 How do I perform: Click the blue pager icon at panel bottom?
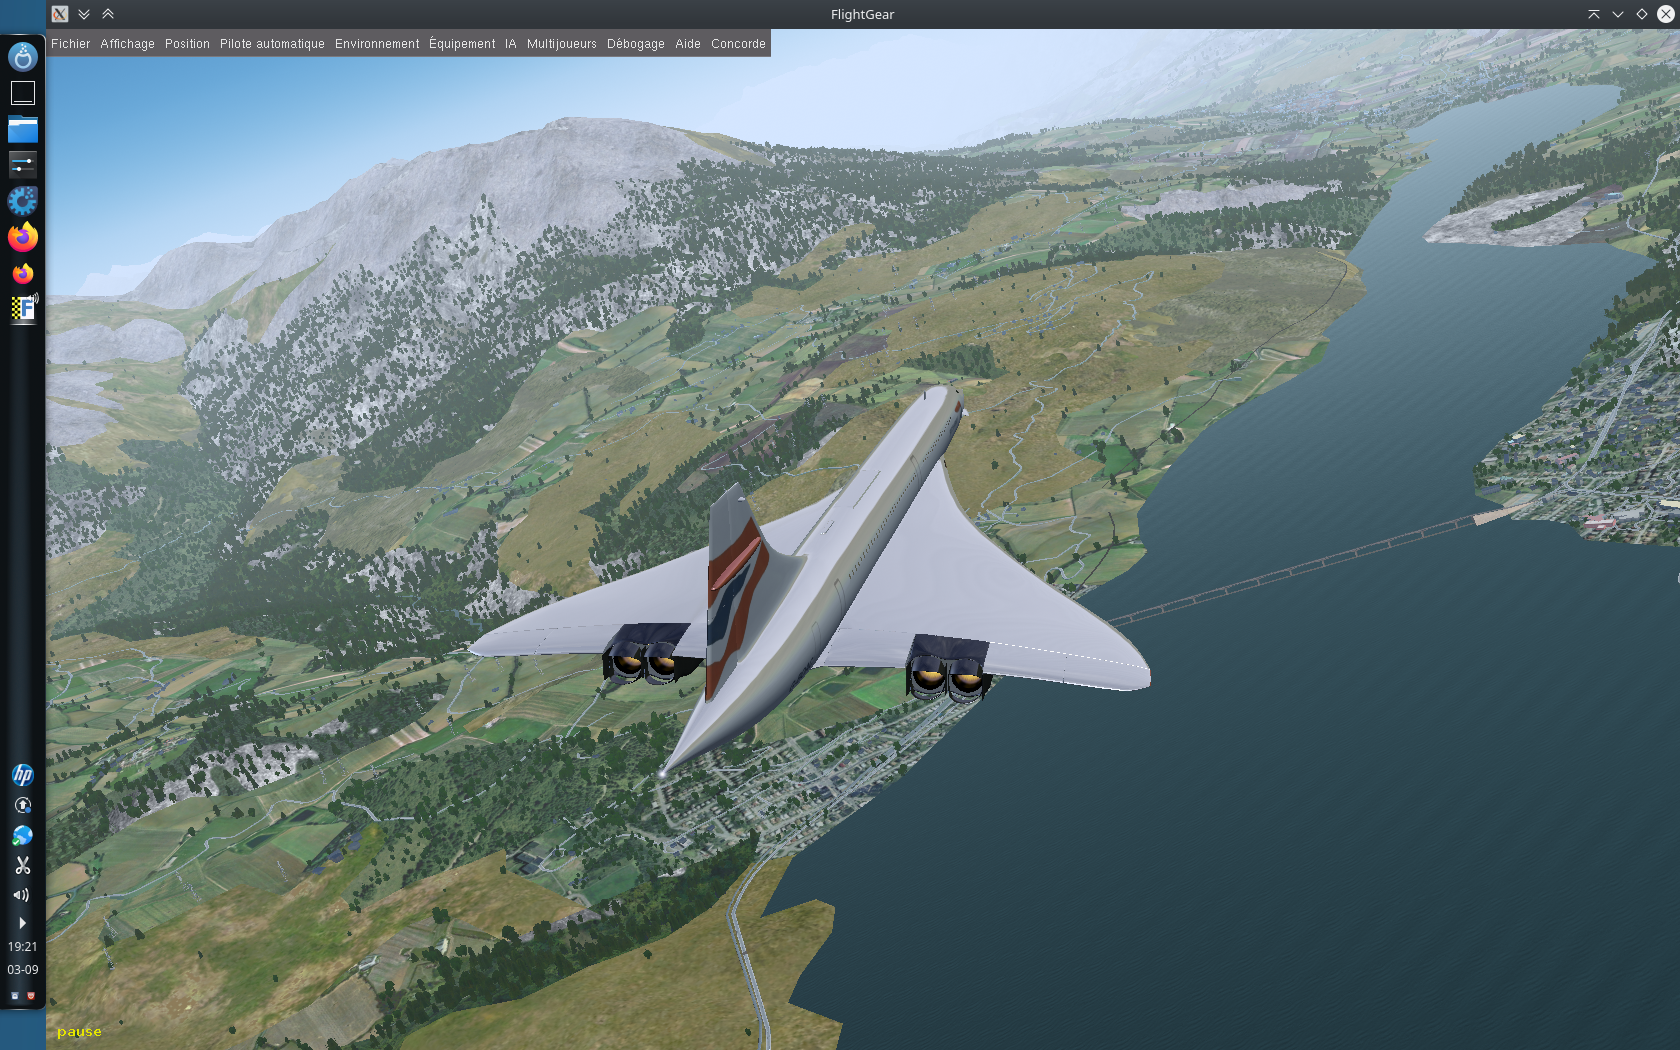(15, 996)
